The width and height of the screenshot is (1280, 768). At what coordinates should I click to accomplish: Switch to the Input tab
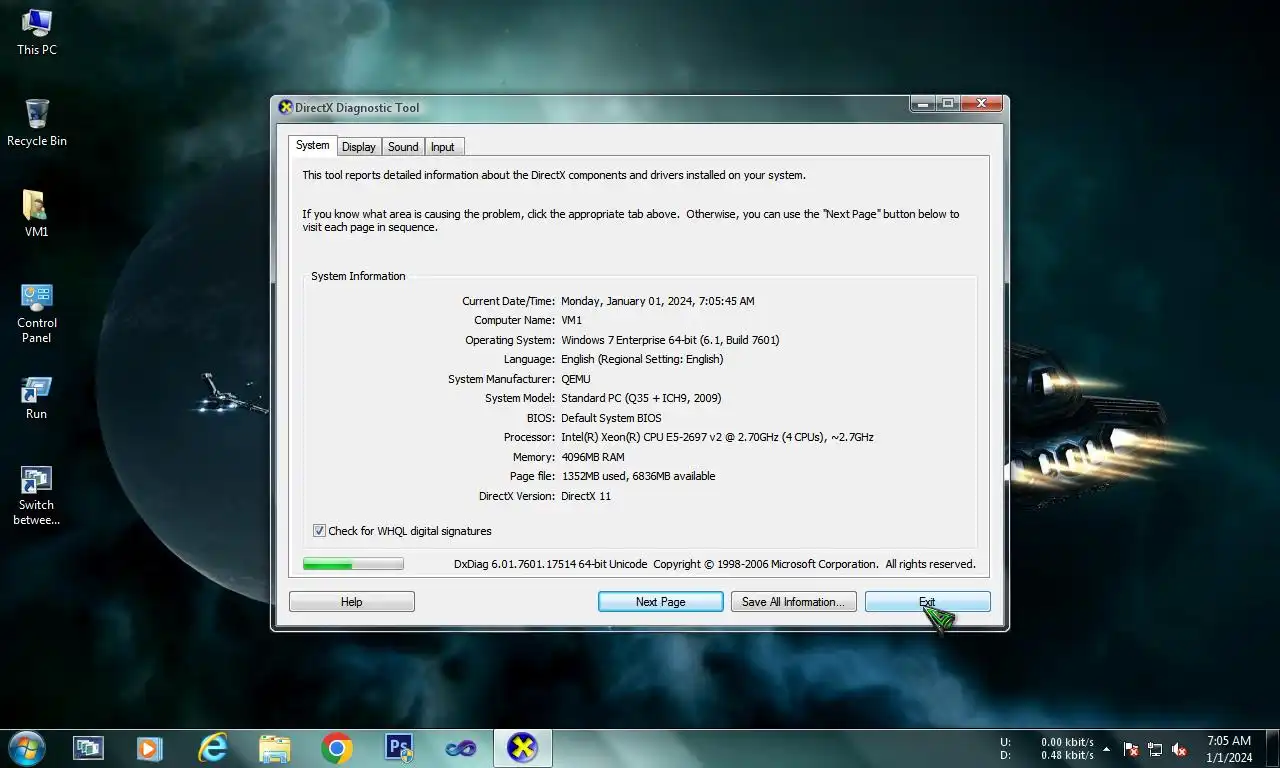(443, 147)
